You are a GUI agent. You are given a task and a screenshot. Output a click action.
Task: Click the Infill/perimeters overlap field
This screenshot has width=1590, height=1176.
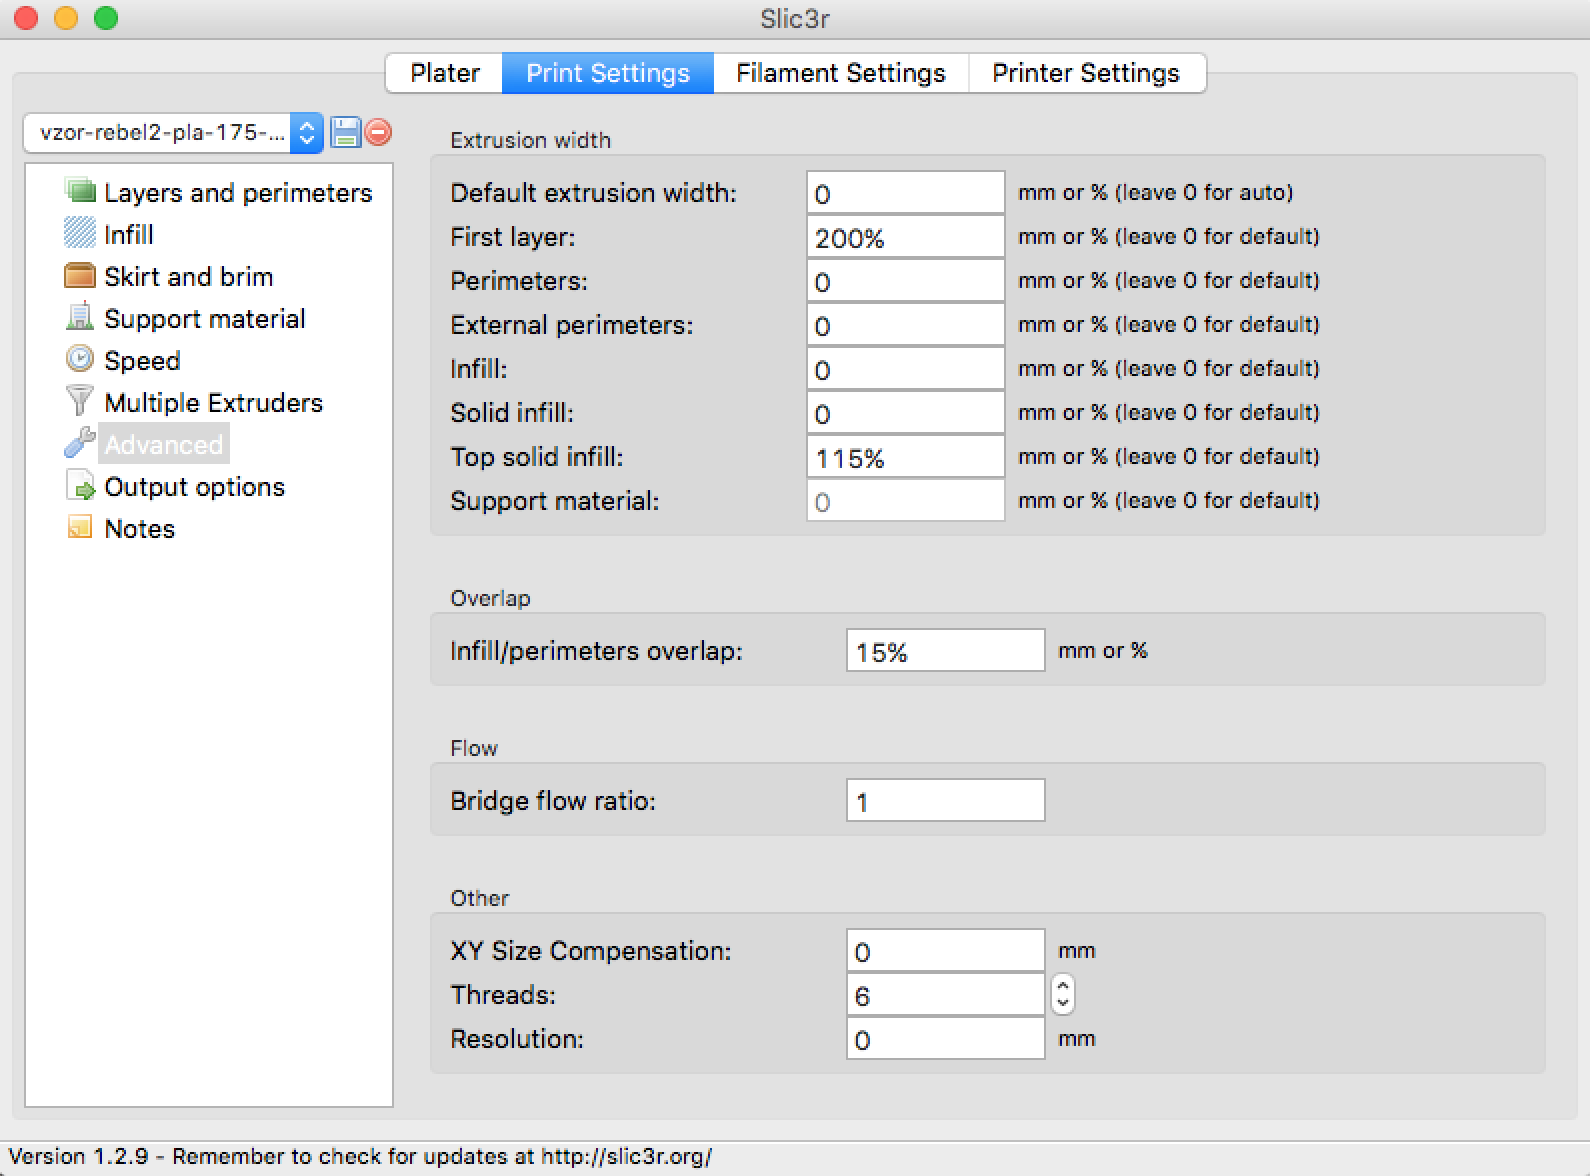click(x=945, y=651)
